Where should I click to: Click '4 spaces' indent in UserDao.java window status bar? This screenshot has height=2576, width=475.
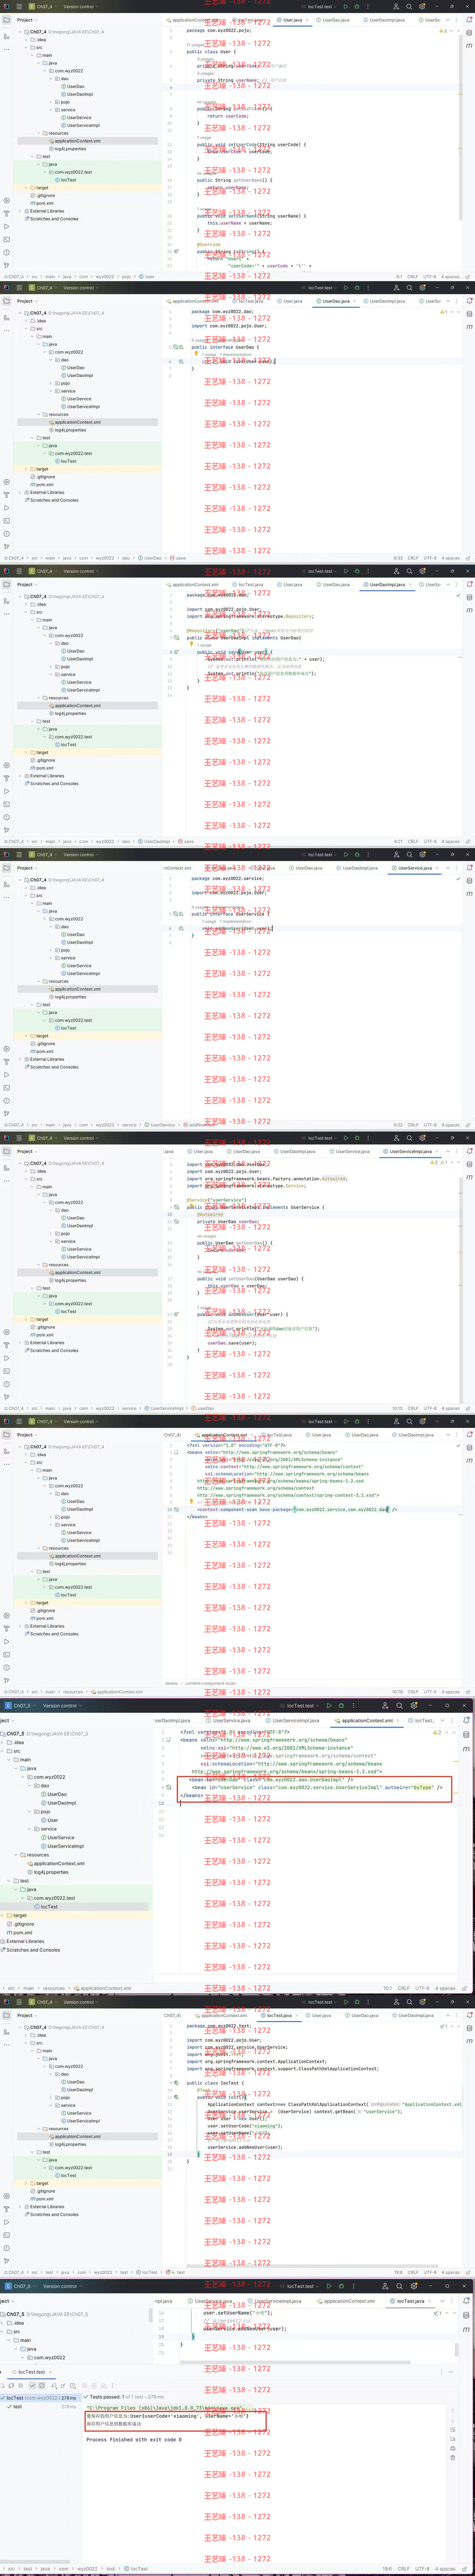click(x=451, y=558)
